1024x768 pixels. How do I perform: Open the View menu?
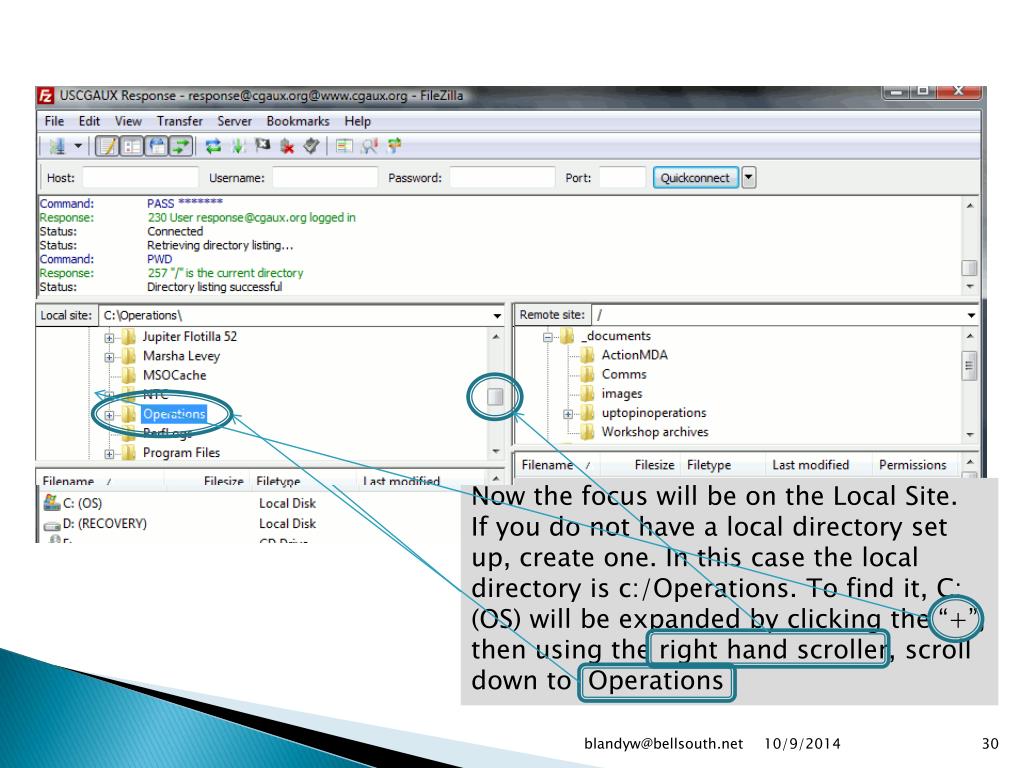128,121
